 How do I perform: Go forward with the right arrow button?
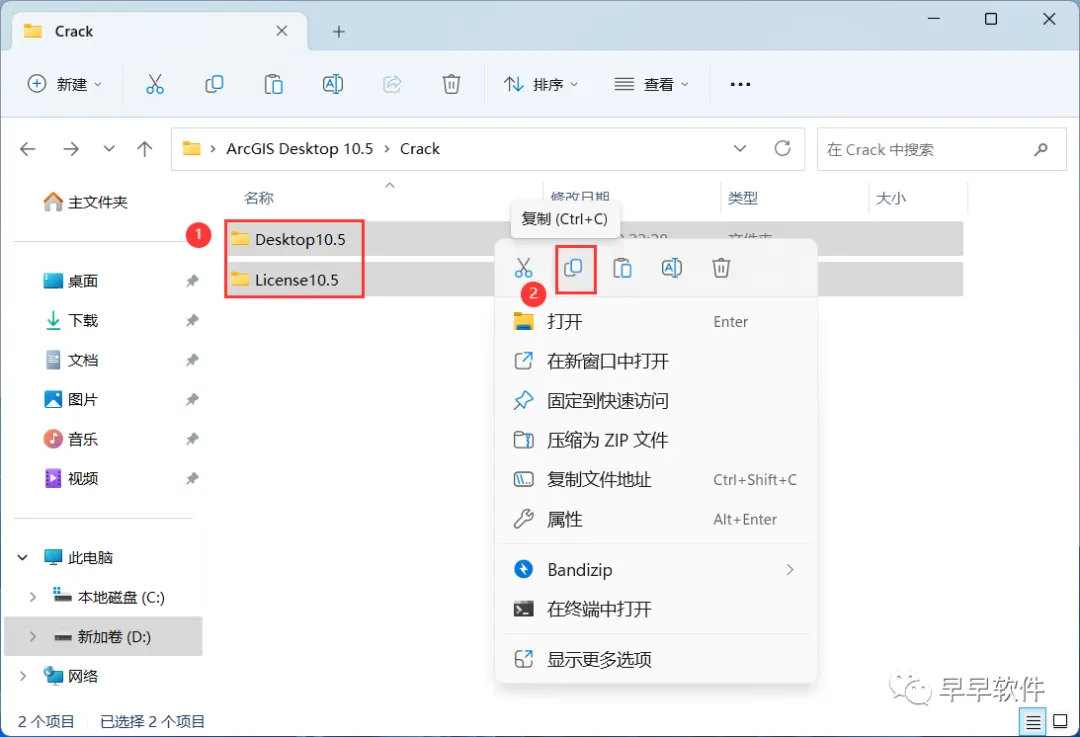pos(71,149)
